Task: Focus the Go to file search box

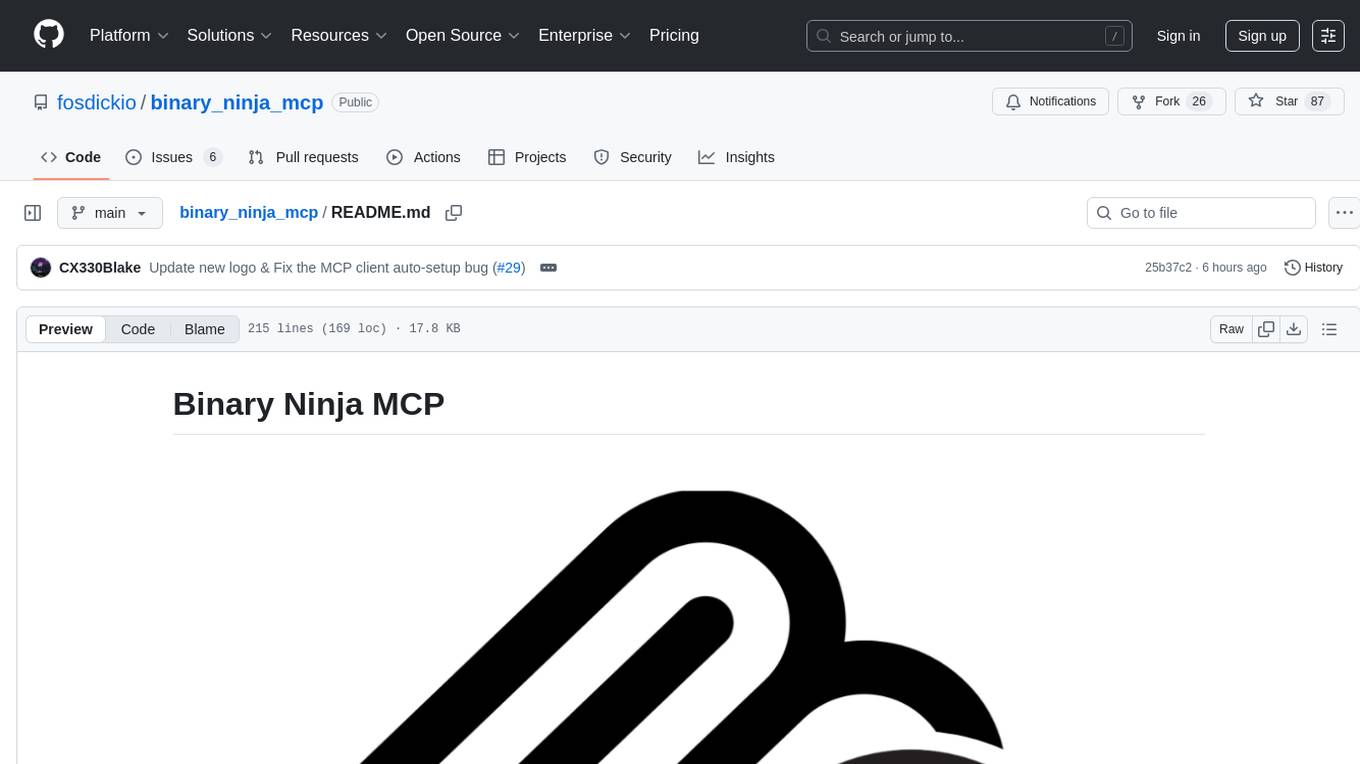Action: [1201, 213]
